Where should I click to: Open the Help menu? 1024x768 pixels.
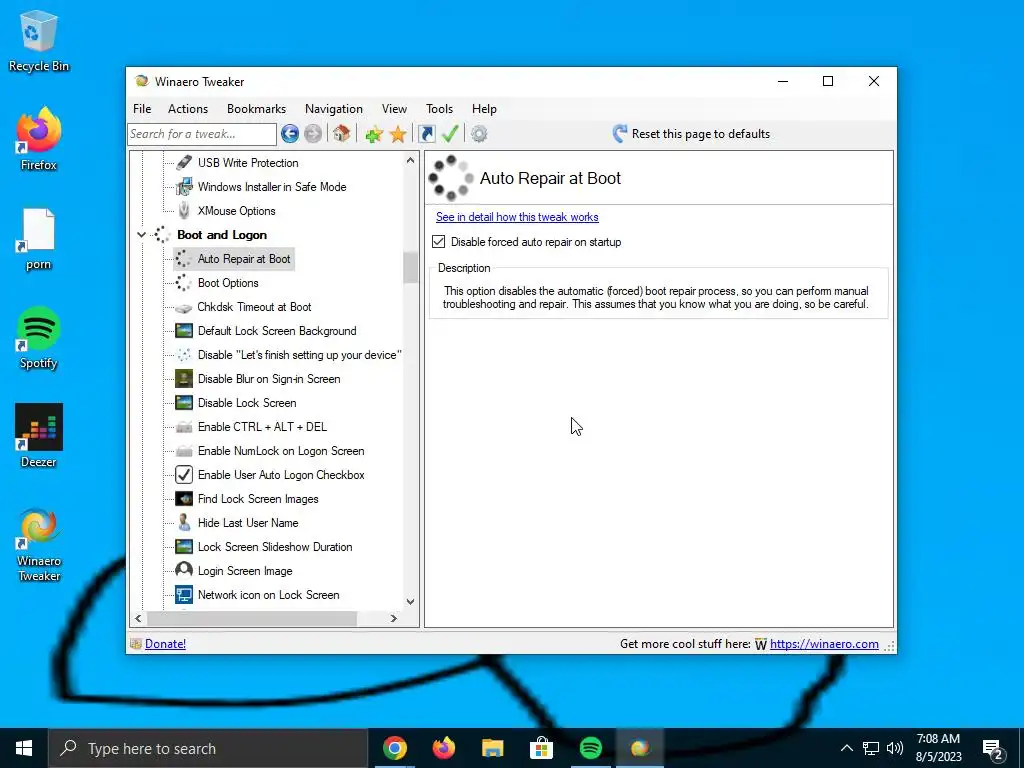(485, 109)
